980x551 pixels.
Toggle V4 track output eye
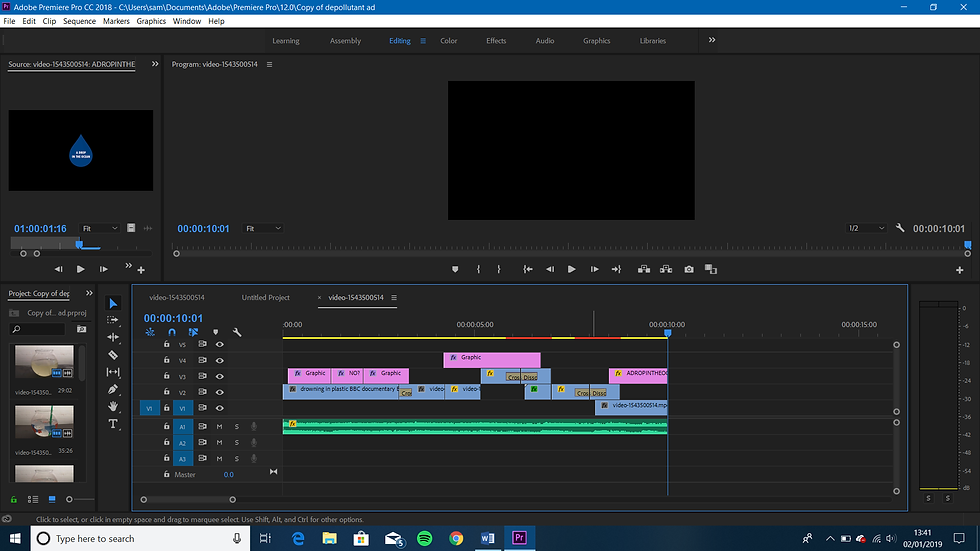point(219,360)
